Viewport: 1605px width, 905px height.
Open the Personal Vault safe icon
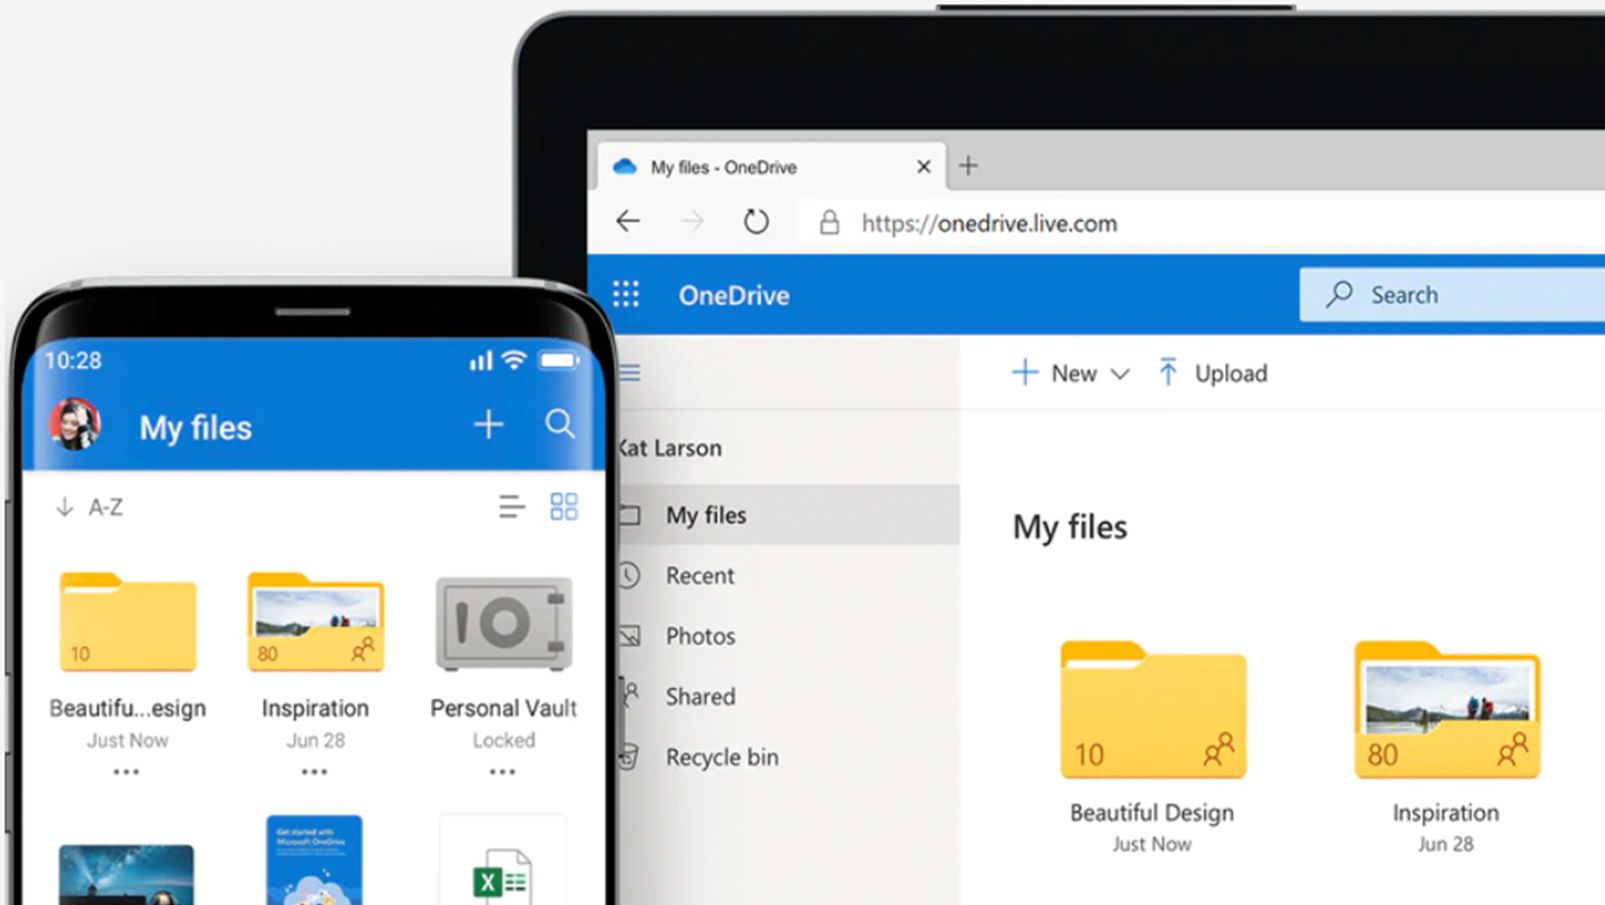pyautogui.click(x=503, y=623)
